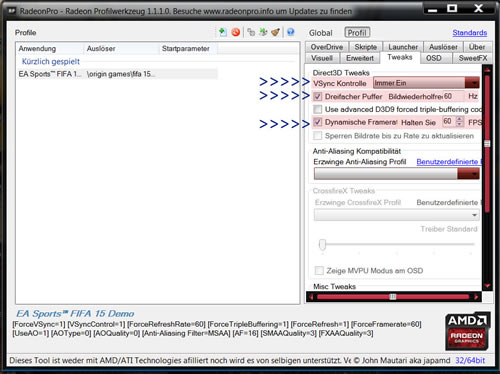Click the scroll up arrow of Tweaks panel
Image resolution: width=500 pixels, height=374 pixels.
487,70
